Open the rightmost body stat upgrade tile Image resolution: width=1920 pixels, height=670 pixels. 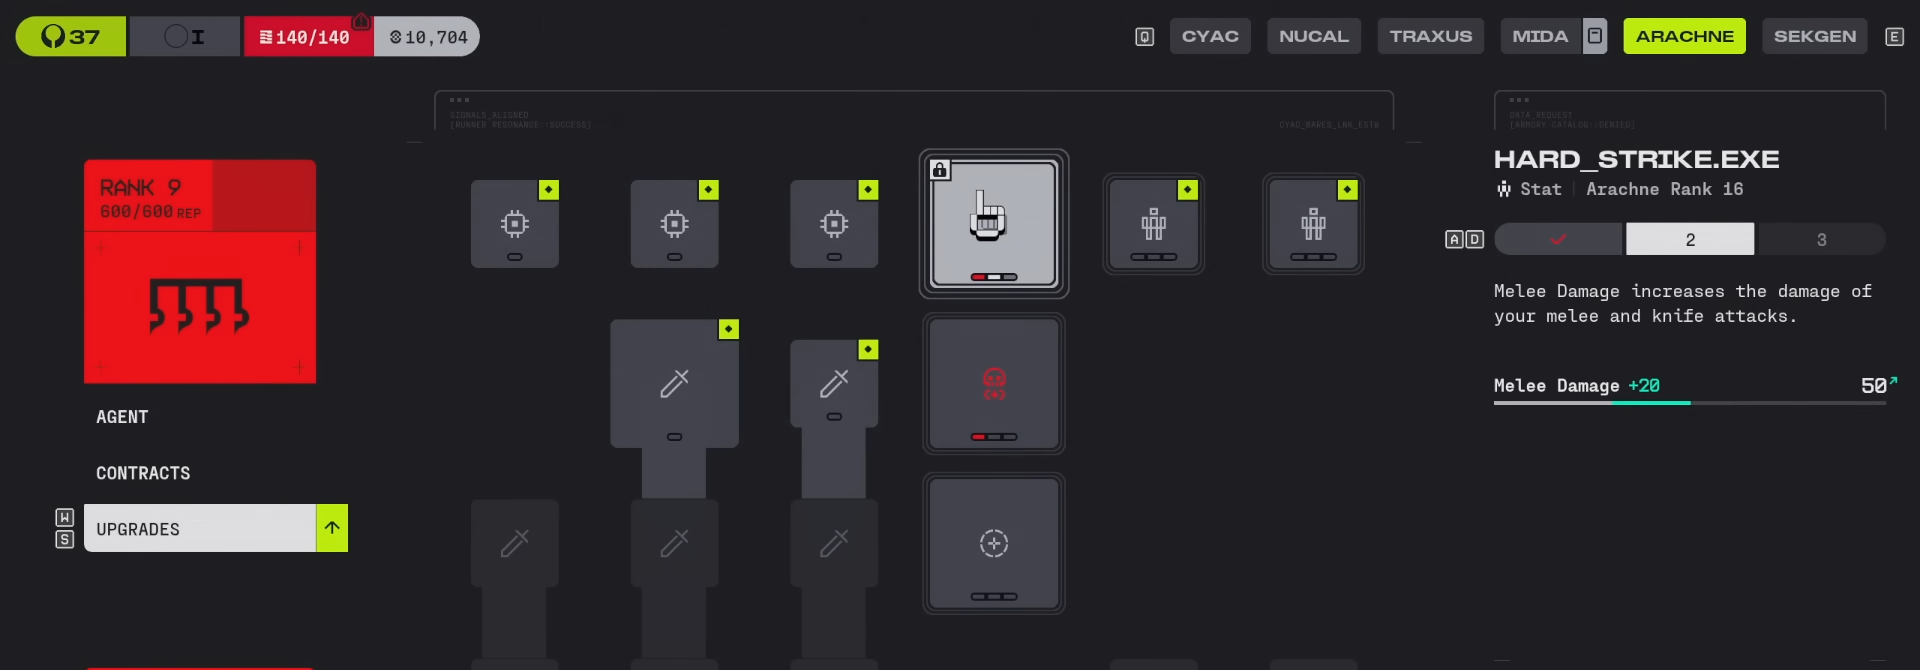[1313, 224]
